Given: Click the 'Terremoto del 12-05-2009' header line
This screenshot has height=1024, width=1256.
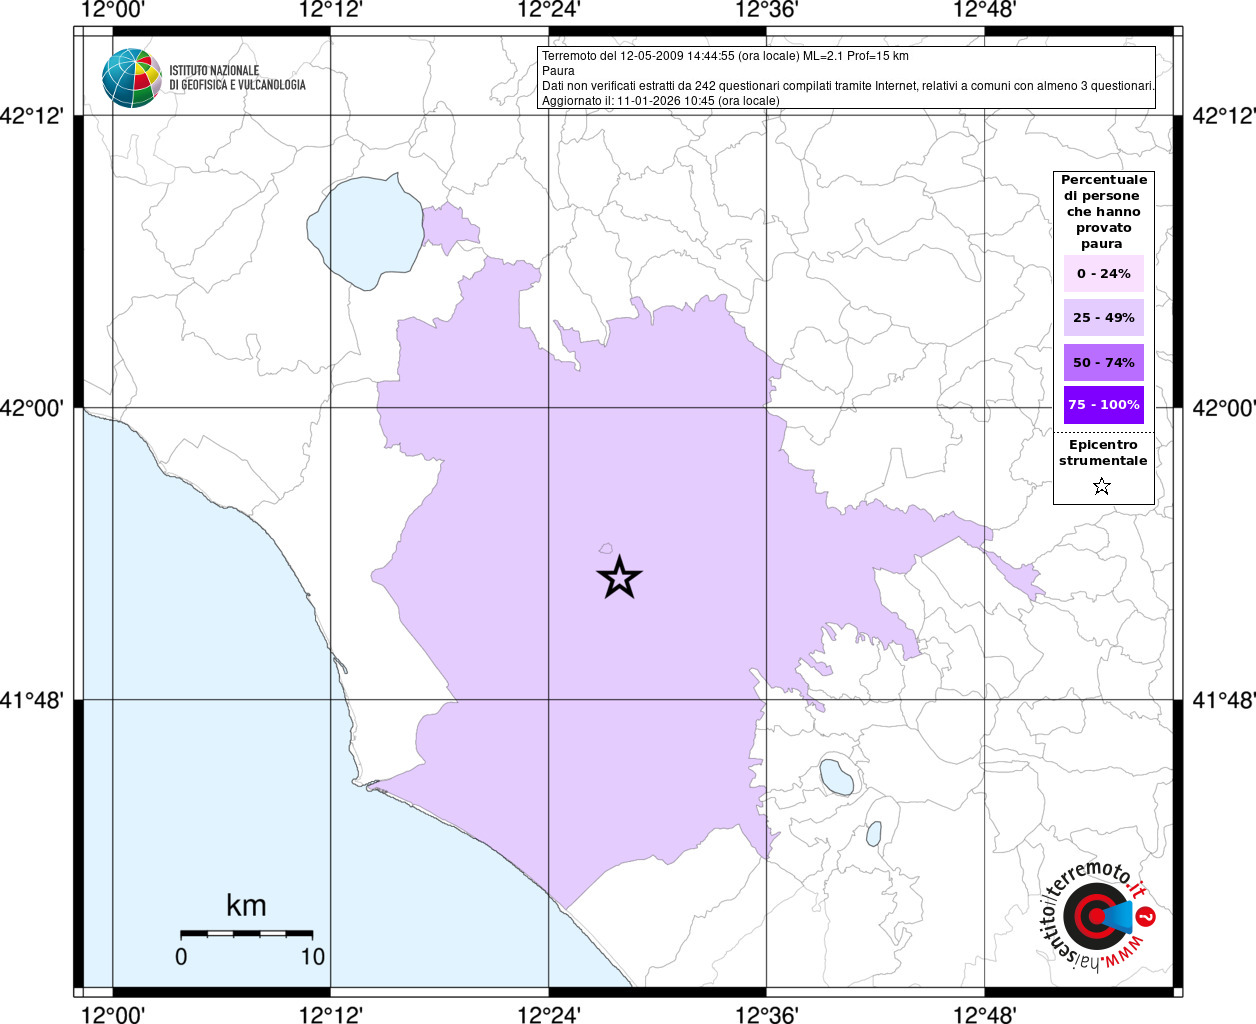Looking at the screenshot, I should coord(725,56).
